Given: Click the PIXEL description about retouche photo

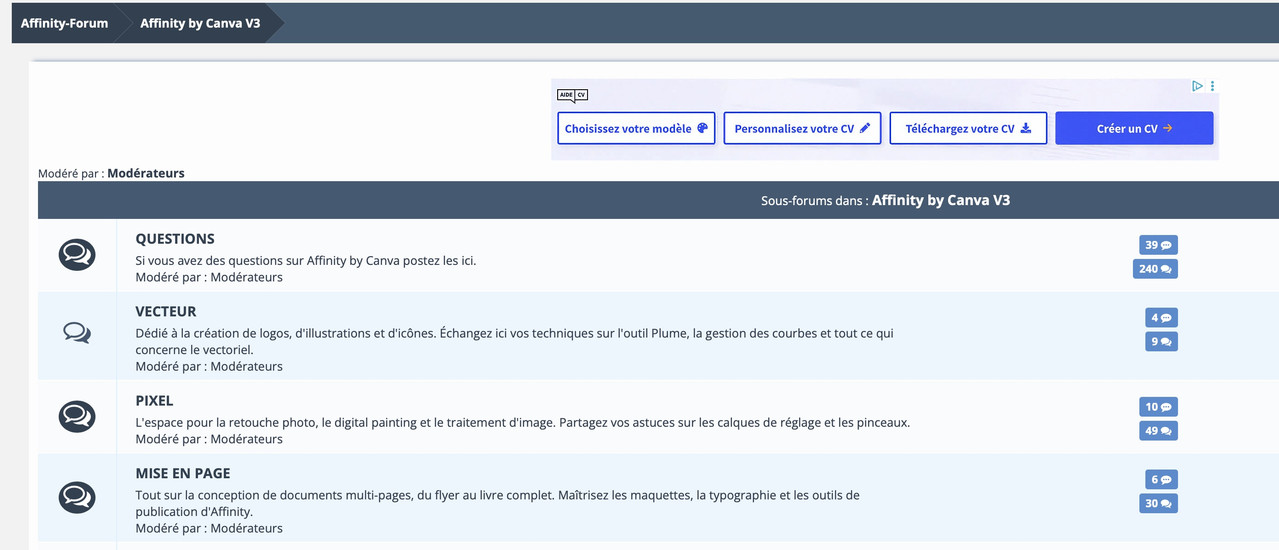Looking at the screenshot, I should (x=523, y=423).
